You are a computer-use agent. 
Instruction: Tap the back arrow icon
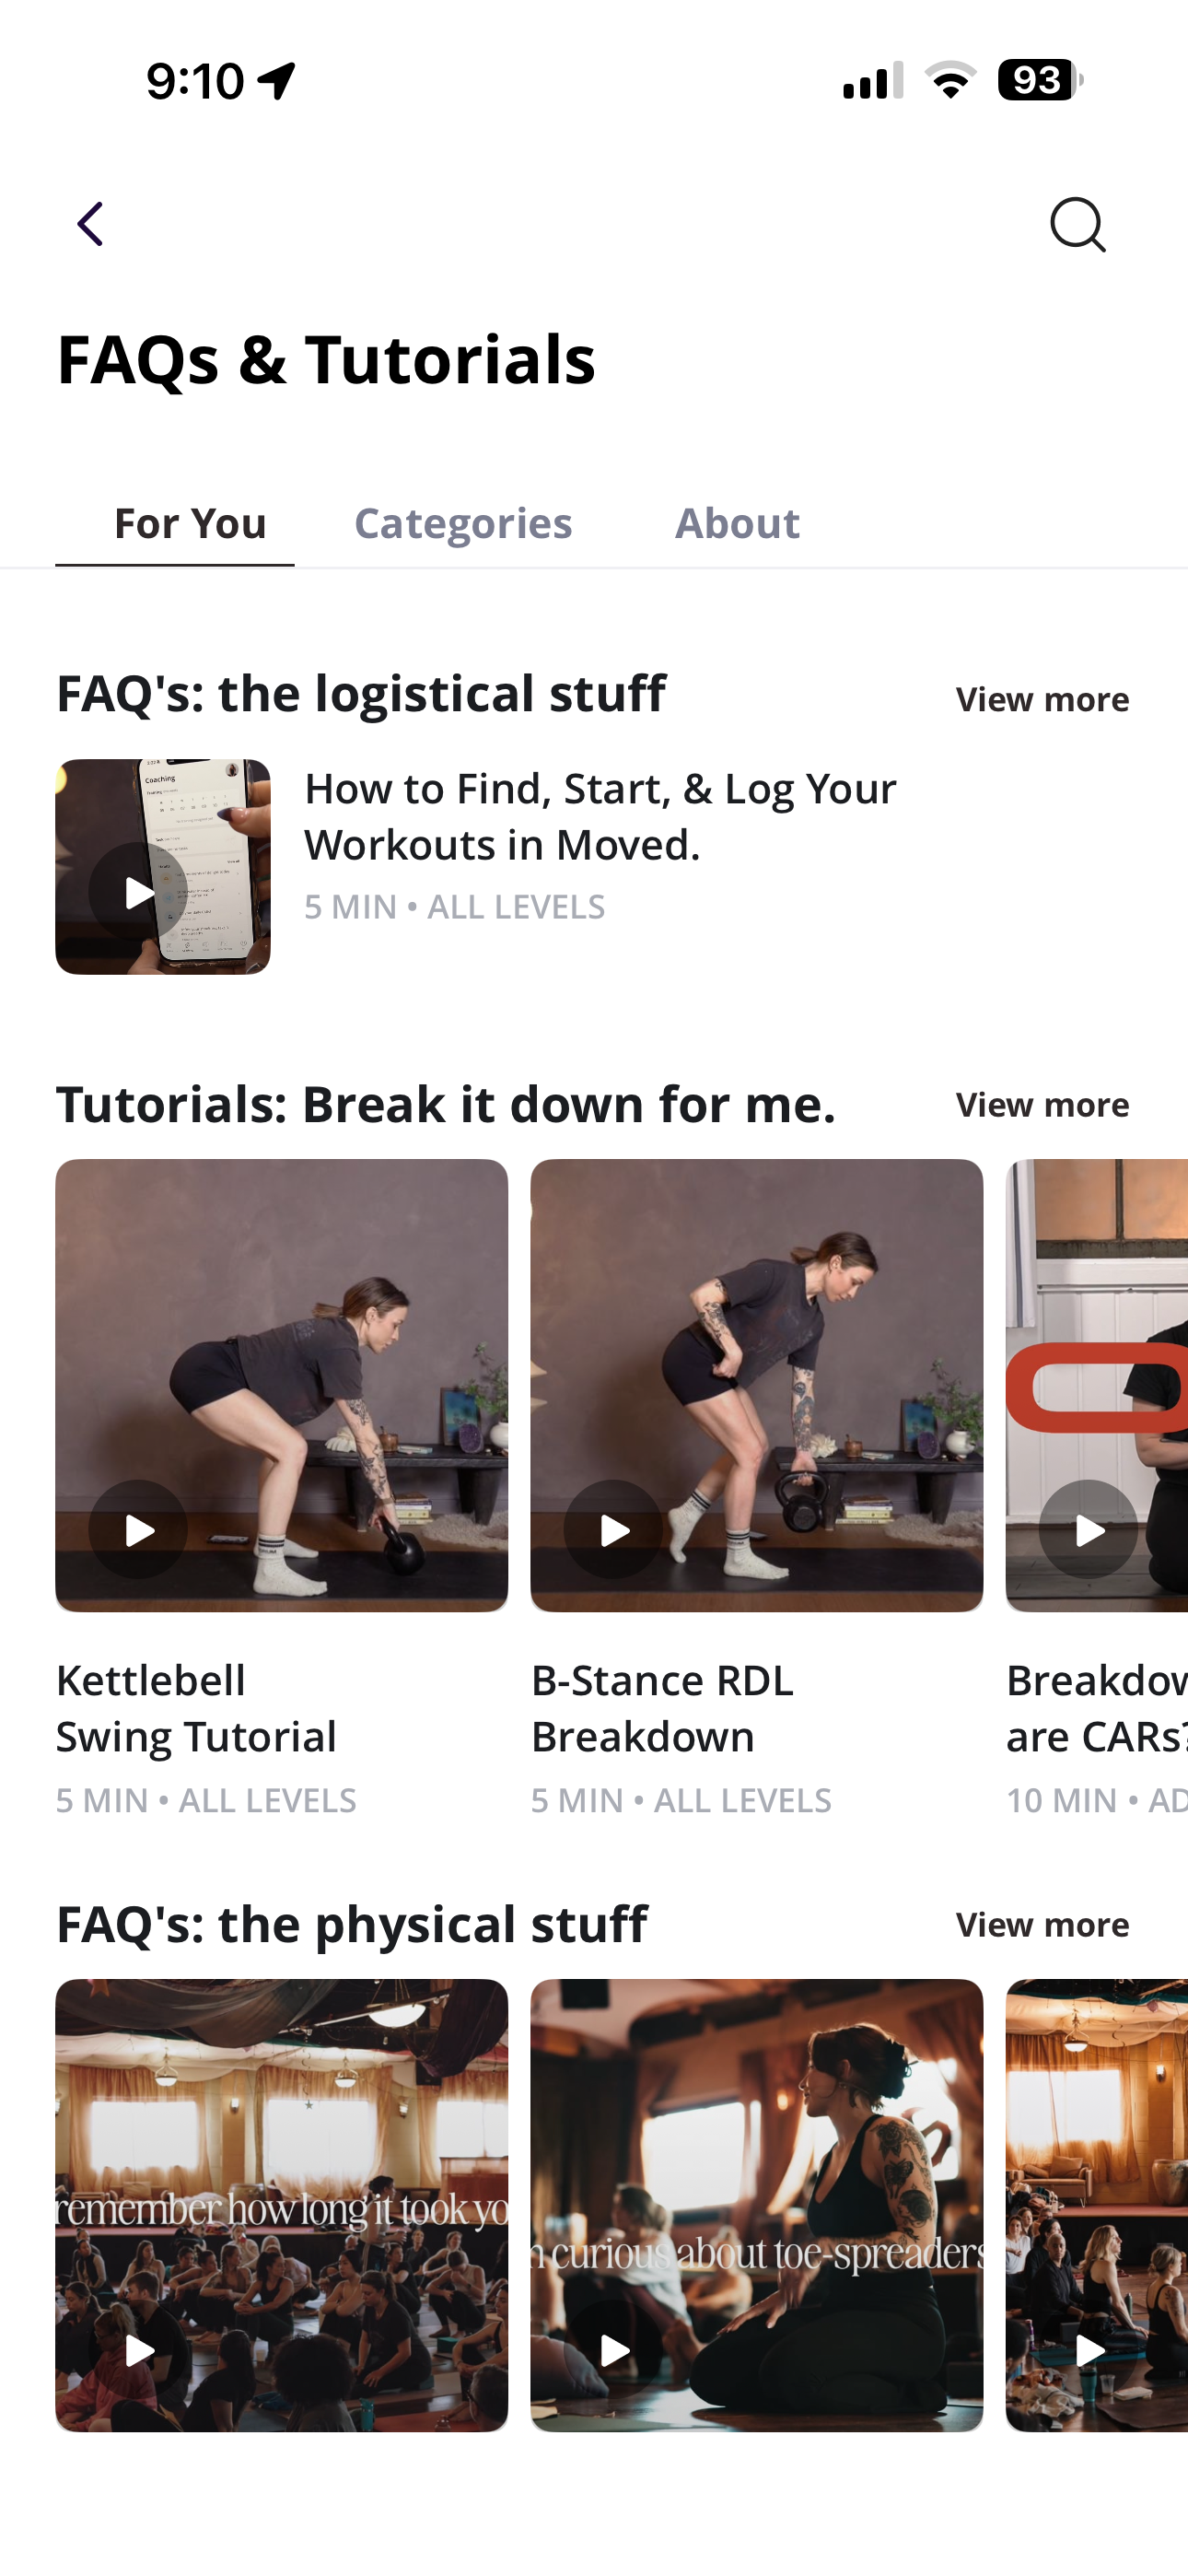(91, 224)
